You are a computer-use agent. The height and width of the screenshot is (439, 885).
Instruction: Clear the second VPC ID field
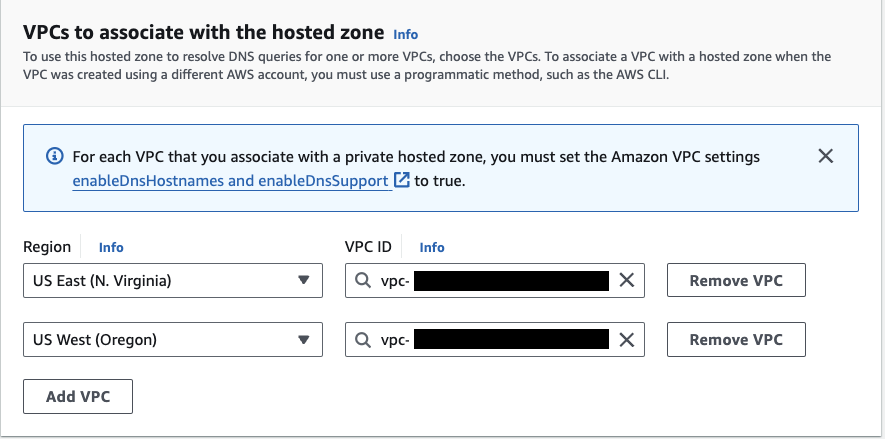627,340
